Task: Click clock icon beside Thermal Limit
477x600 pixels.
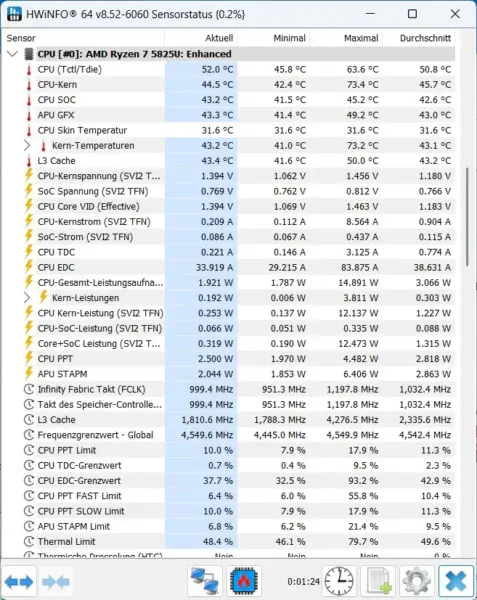Action: point(29,542)
